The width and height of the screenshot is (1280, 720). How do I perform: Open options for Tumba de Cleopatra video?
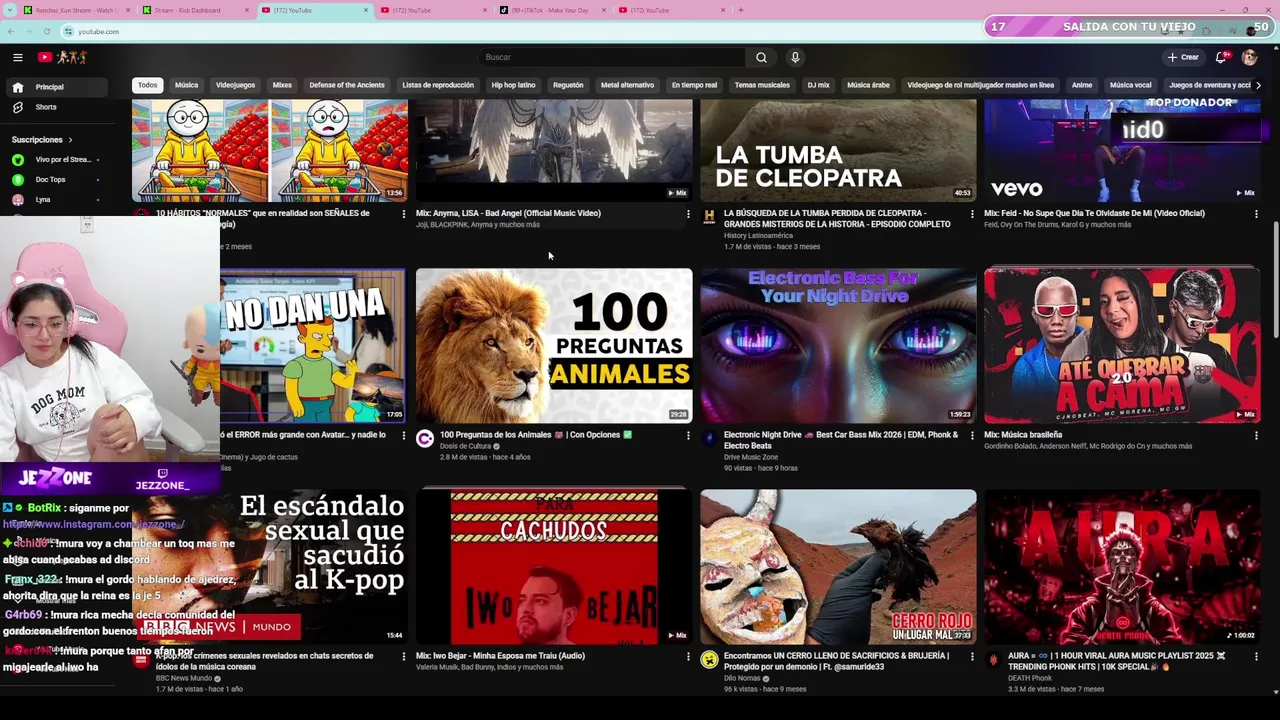point(972,214)
